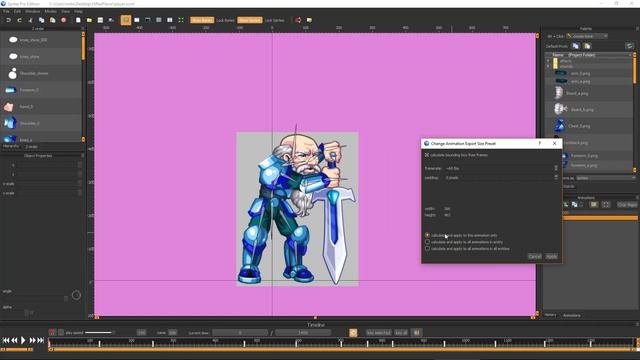
Task: Click Apply in export size dialog
Action: (551, 256)
